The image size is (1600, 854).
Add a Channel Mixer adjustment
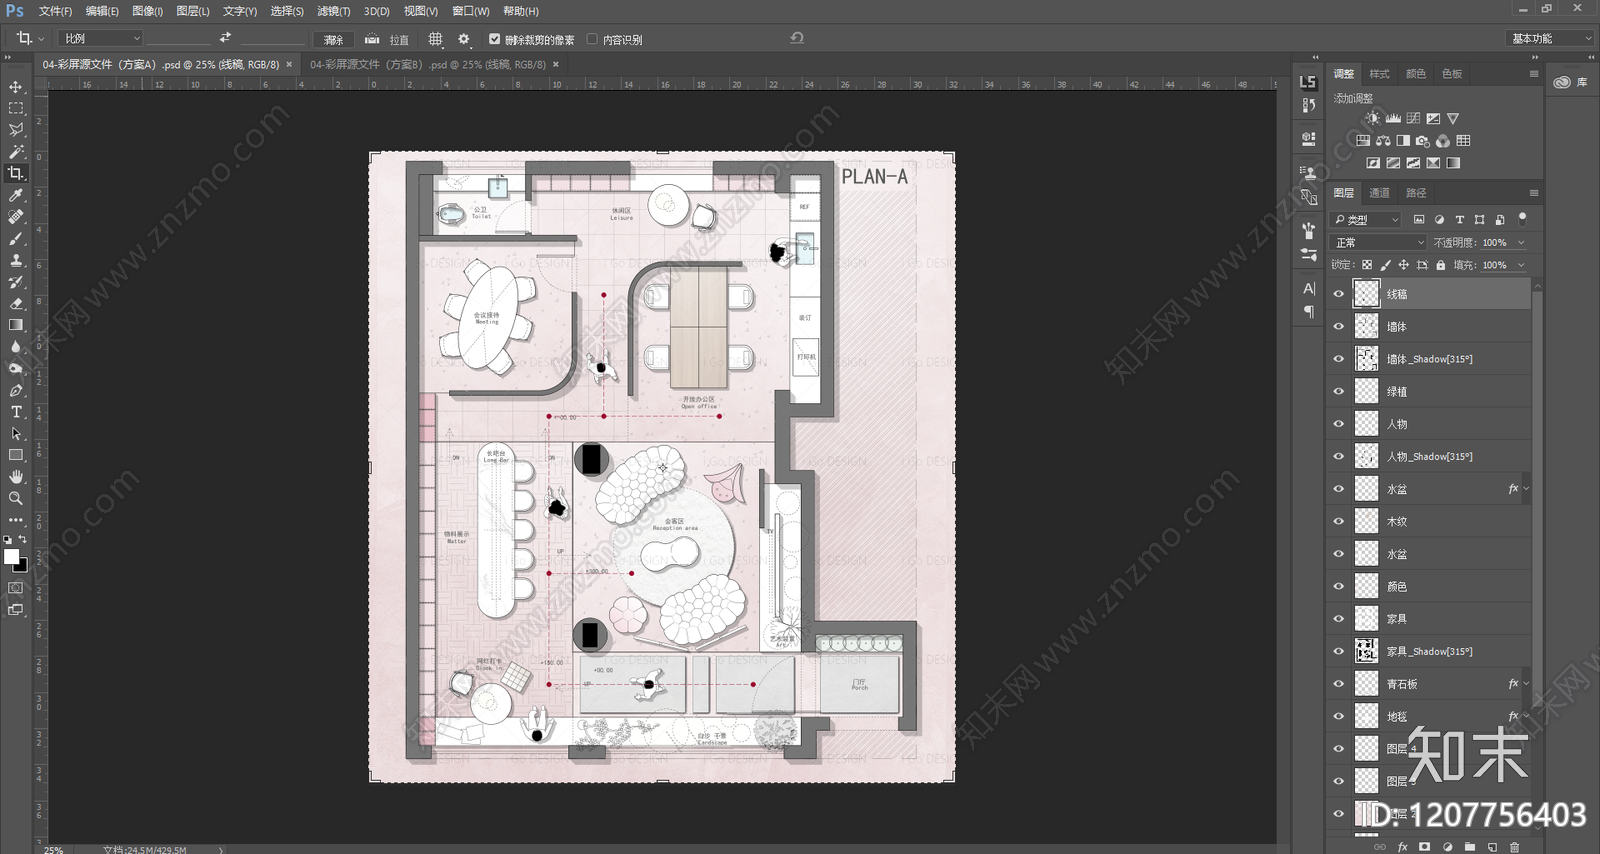pos(1443,141)
